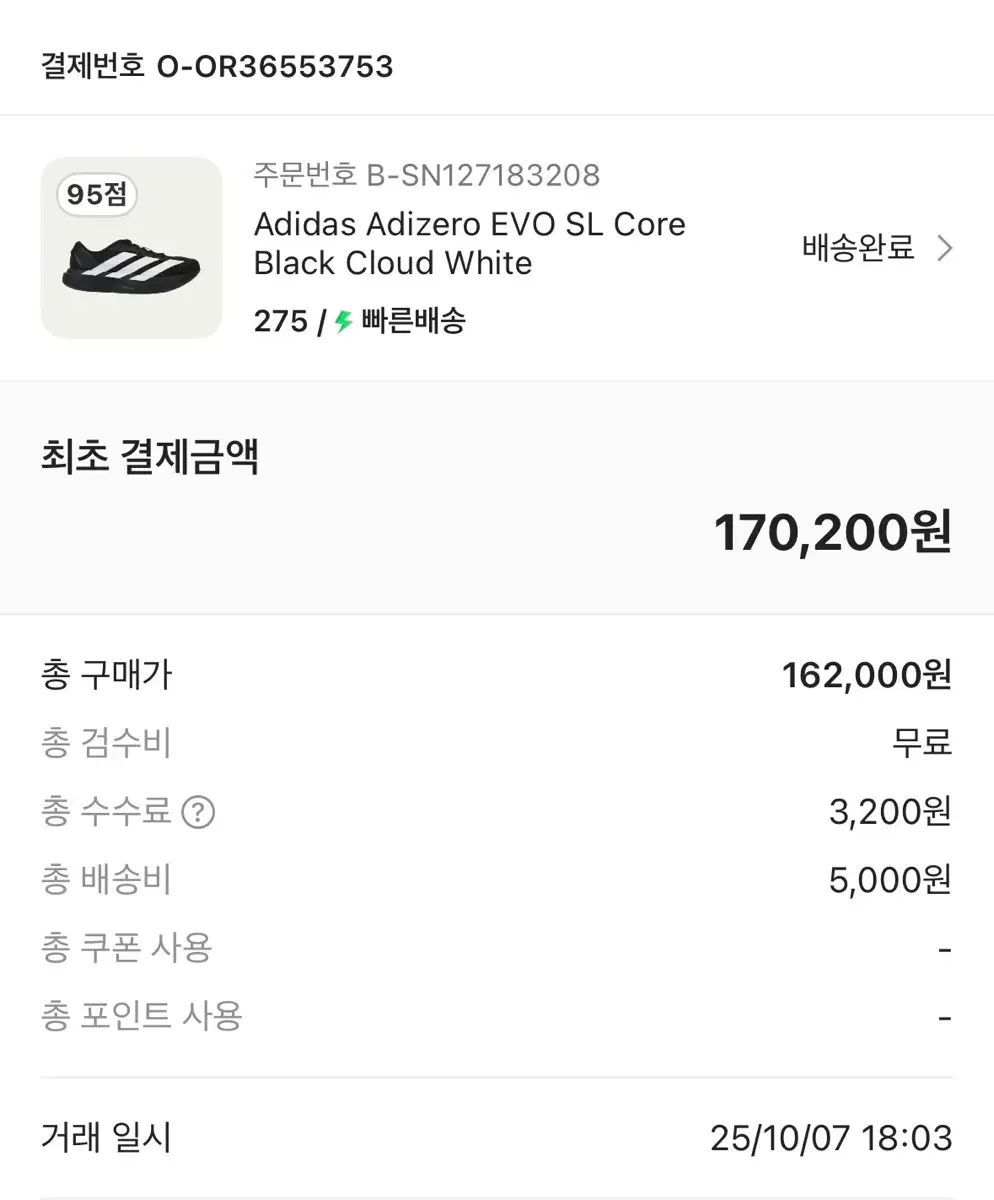This screenshot has width=994, height=1200.
Task: Open delivery details via the right chevron
Action: [945, 248]
